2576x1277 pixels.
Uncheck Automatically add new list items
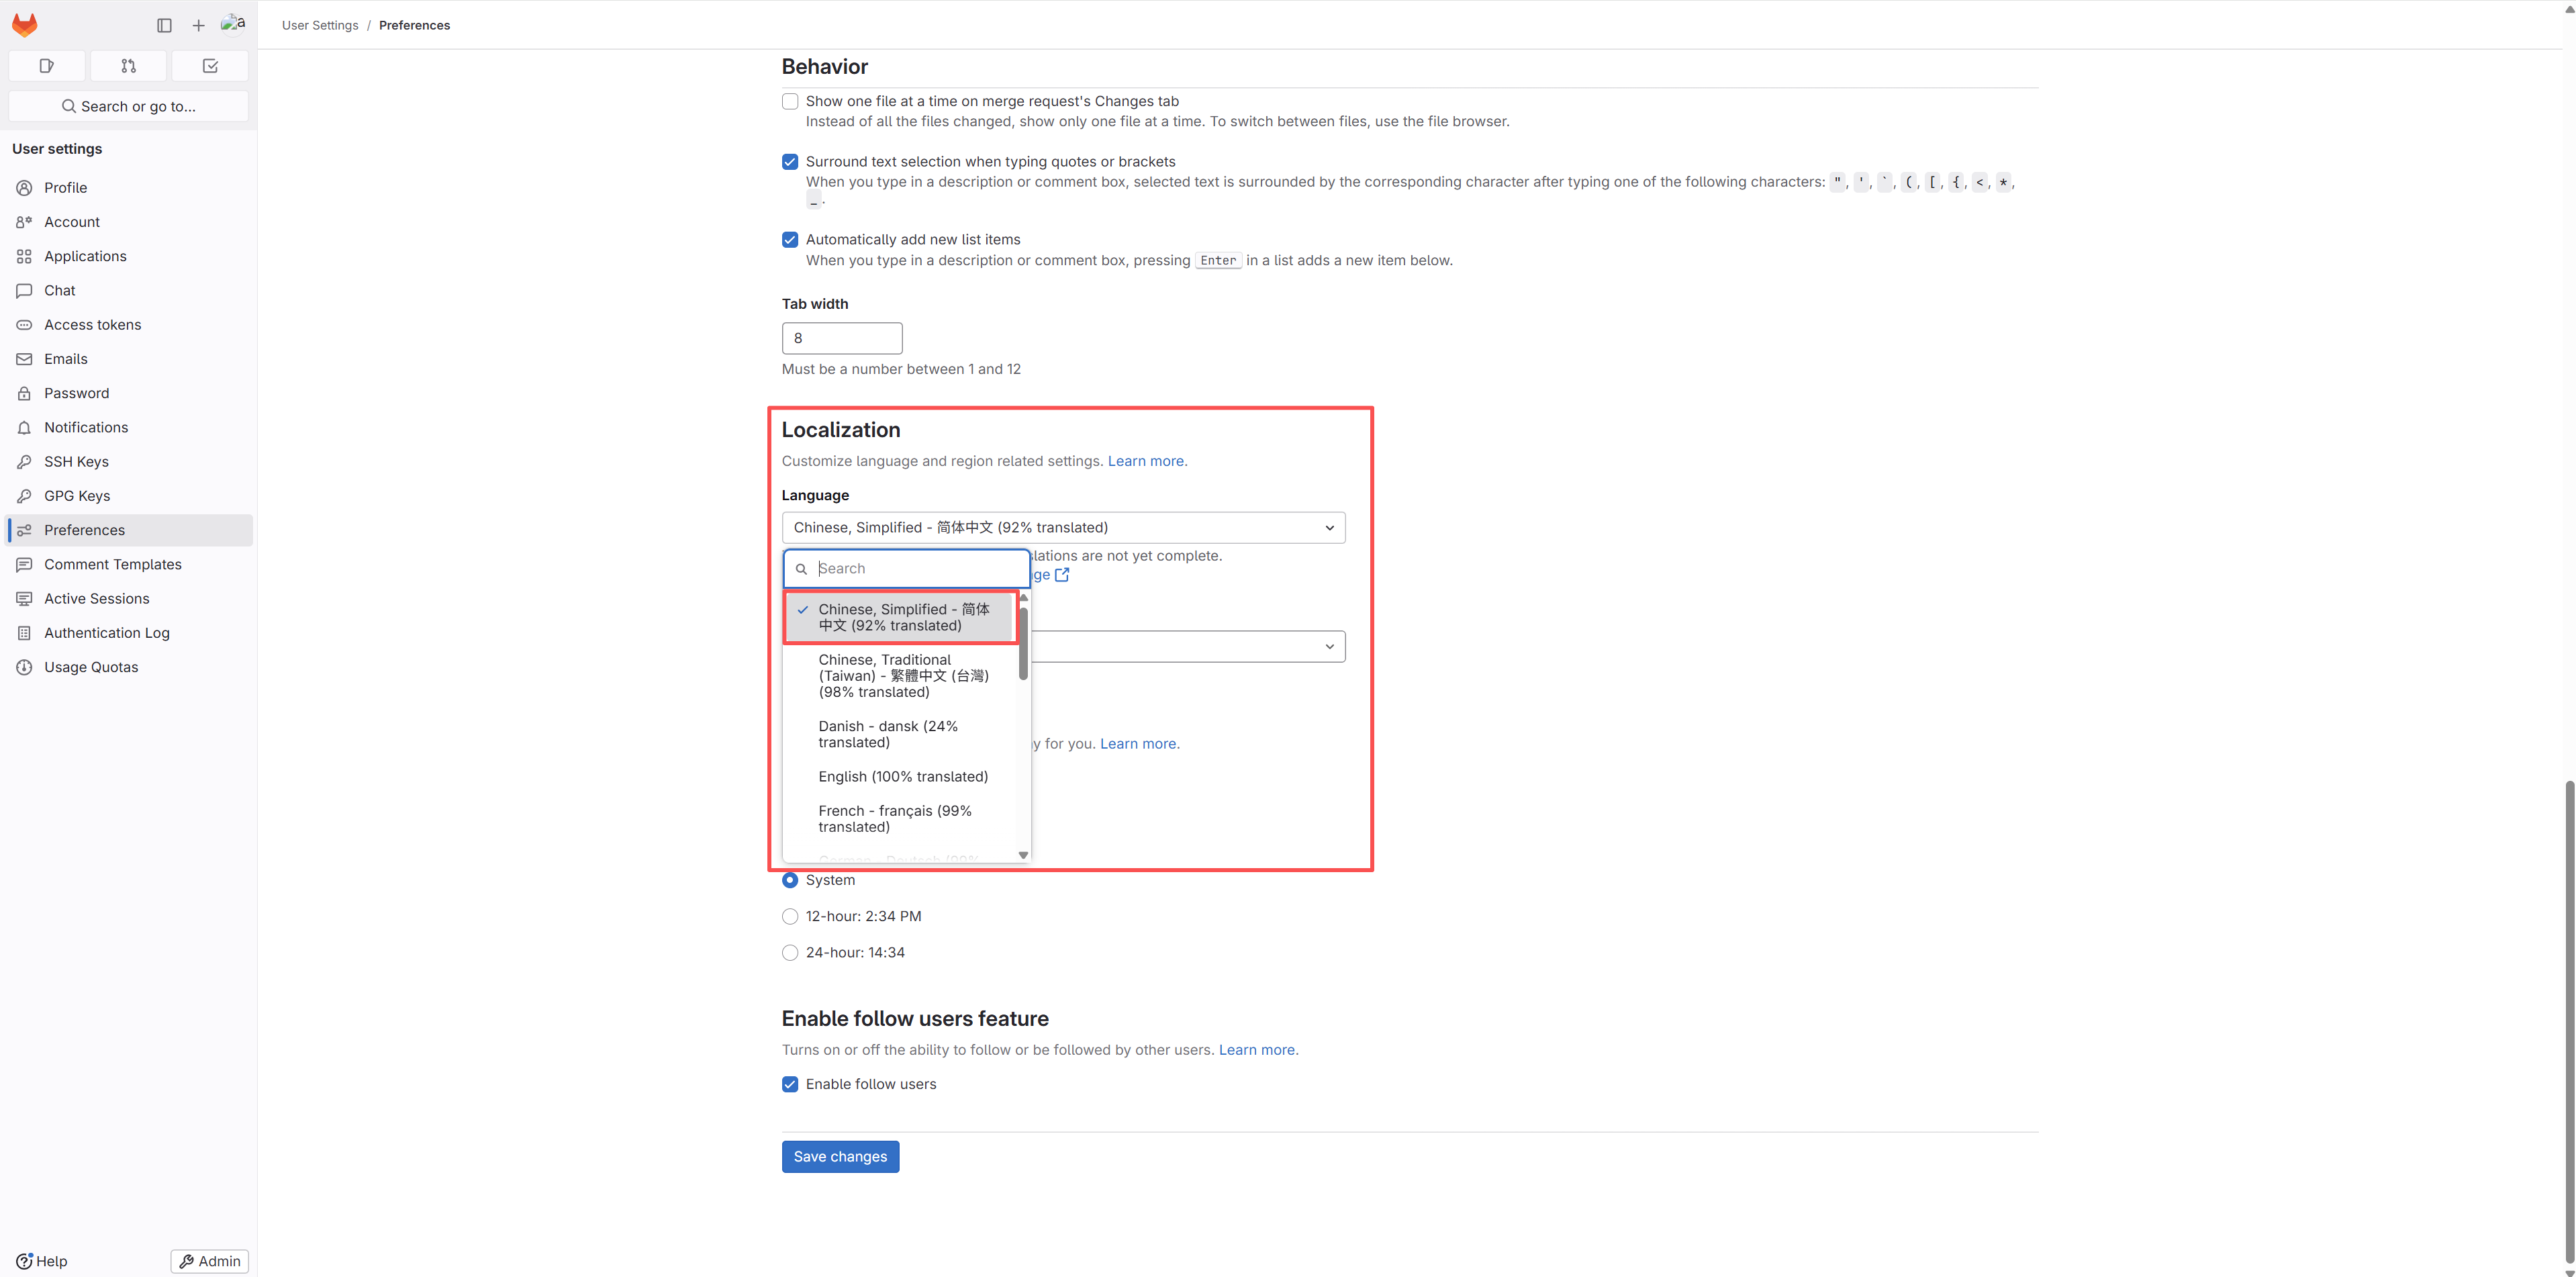point(790,240)
